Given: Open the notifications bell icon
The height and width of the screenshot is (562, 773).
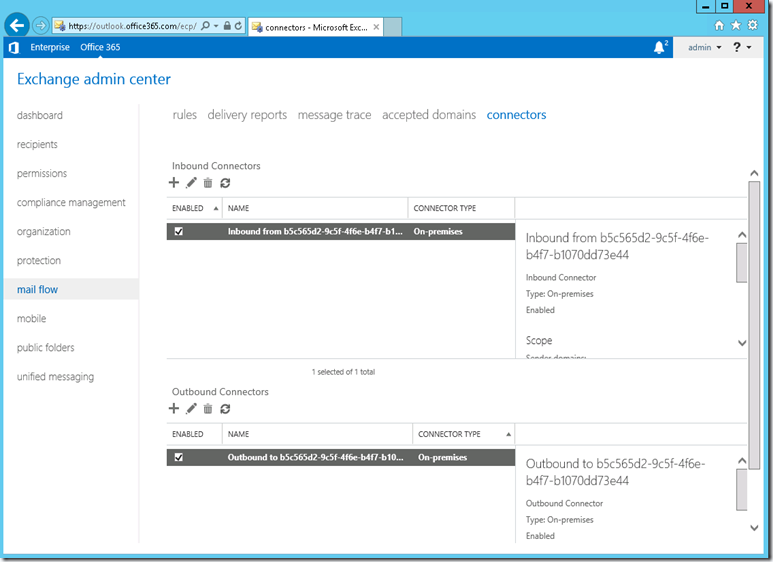Looking at the screenshot, I should [x=660, y=47].
